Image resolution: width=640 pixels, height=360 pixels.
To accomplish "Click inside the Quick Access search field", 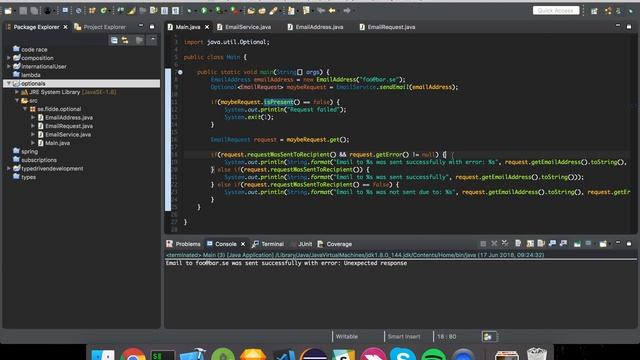I will (x=556, y=11).
